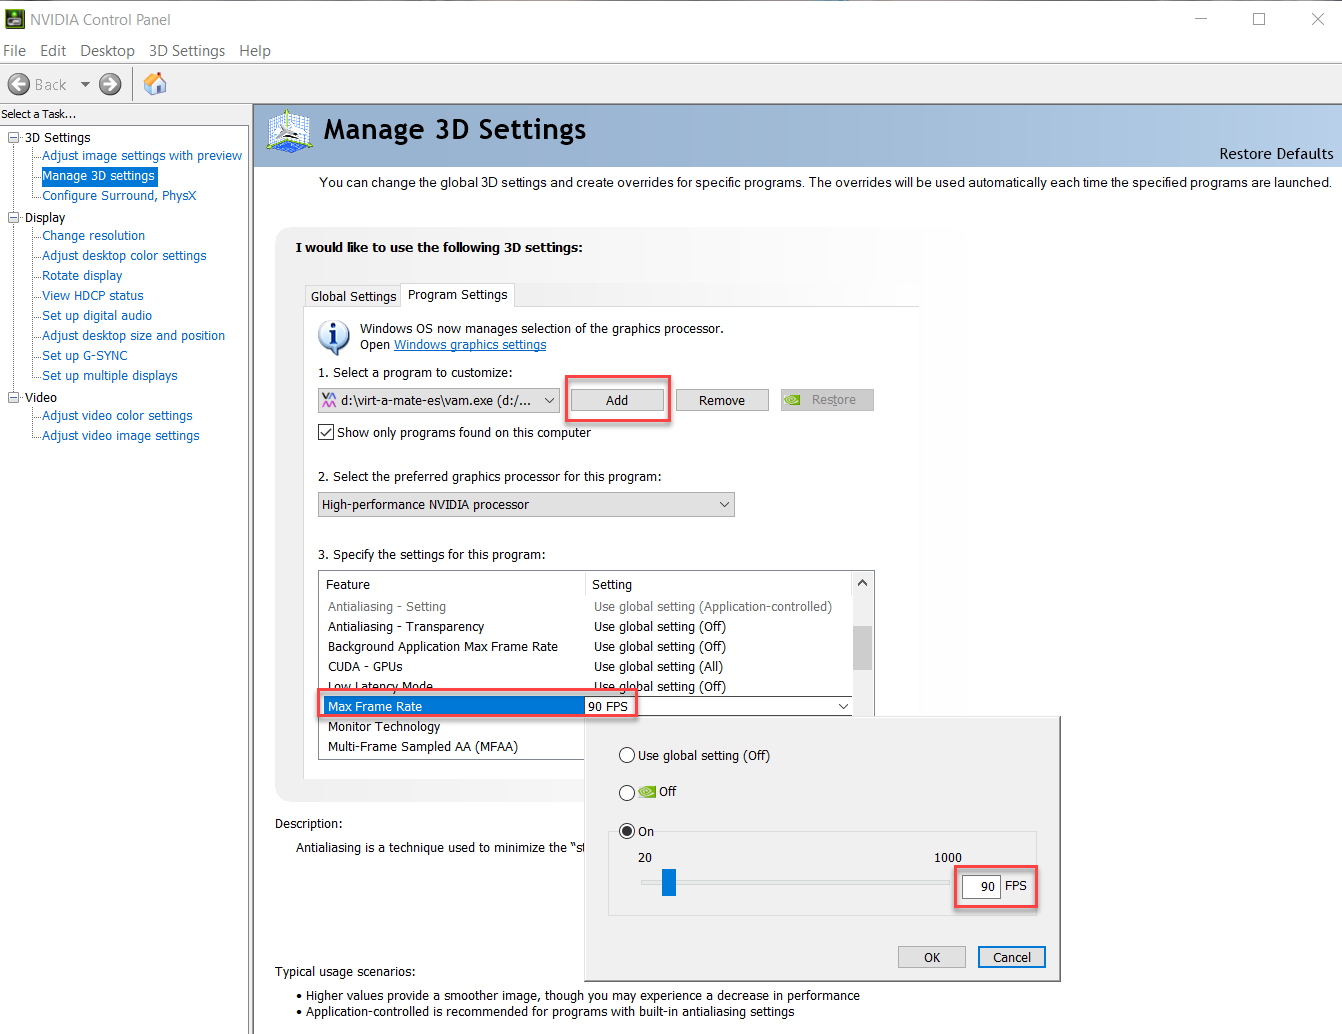Click the NVIDIA logo beside Off option
This screenshot has height=1034, width=1342.
(647, 792)
